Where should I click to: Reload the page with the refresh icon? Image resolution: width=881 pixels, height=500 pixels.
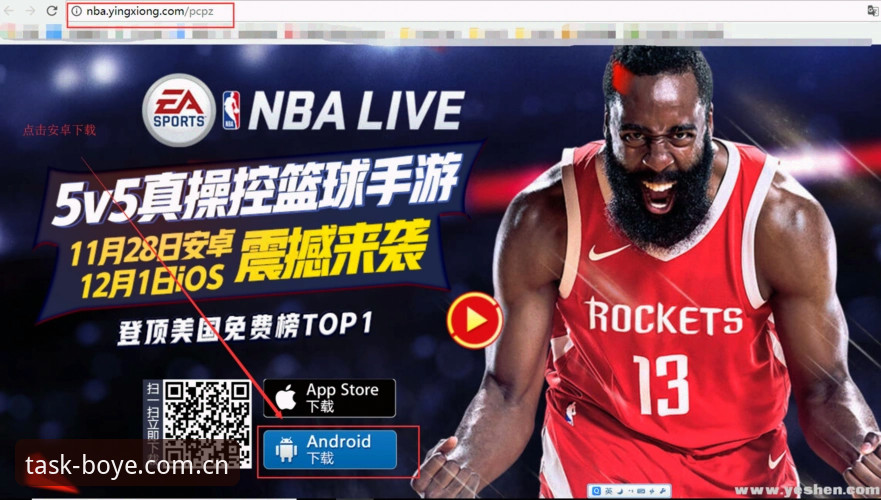coord(52,11)
